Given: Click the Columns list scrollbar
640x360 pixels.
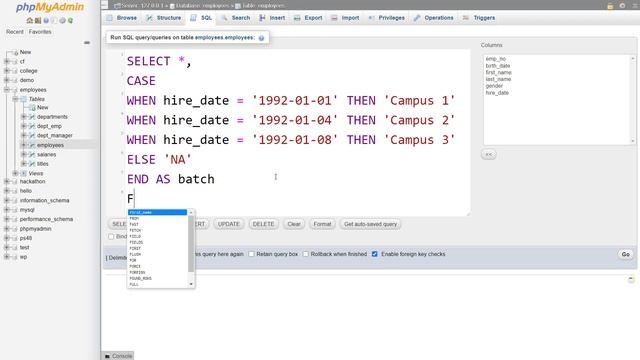Looking at the screenshot, I should coord(633,100).
